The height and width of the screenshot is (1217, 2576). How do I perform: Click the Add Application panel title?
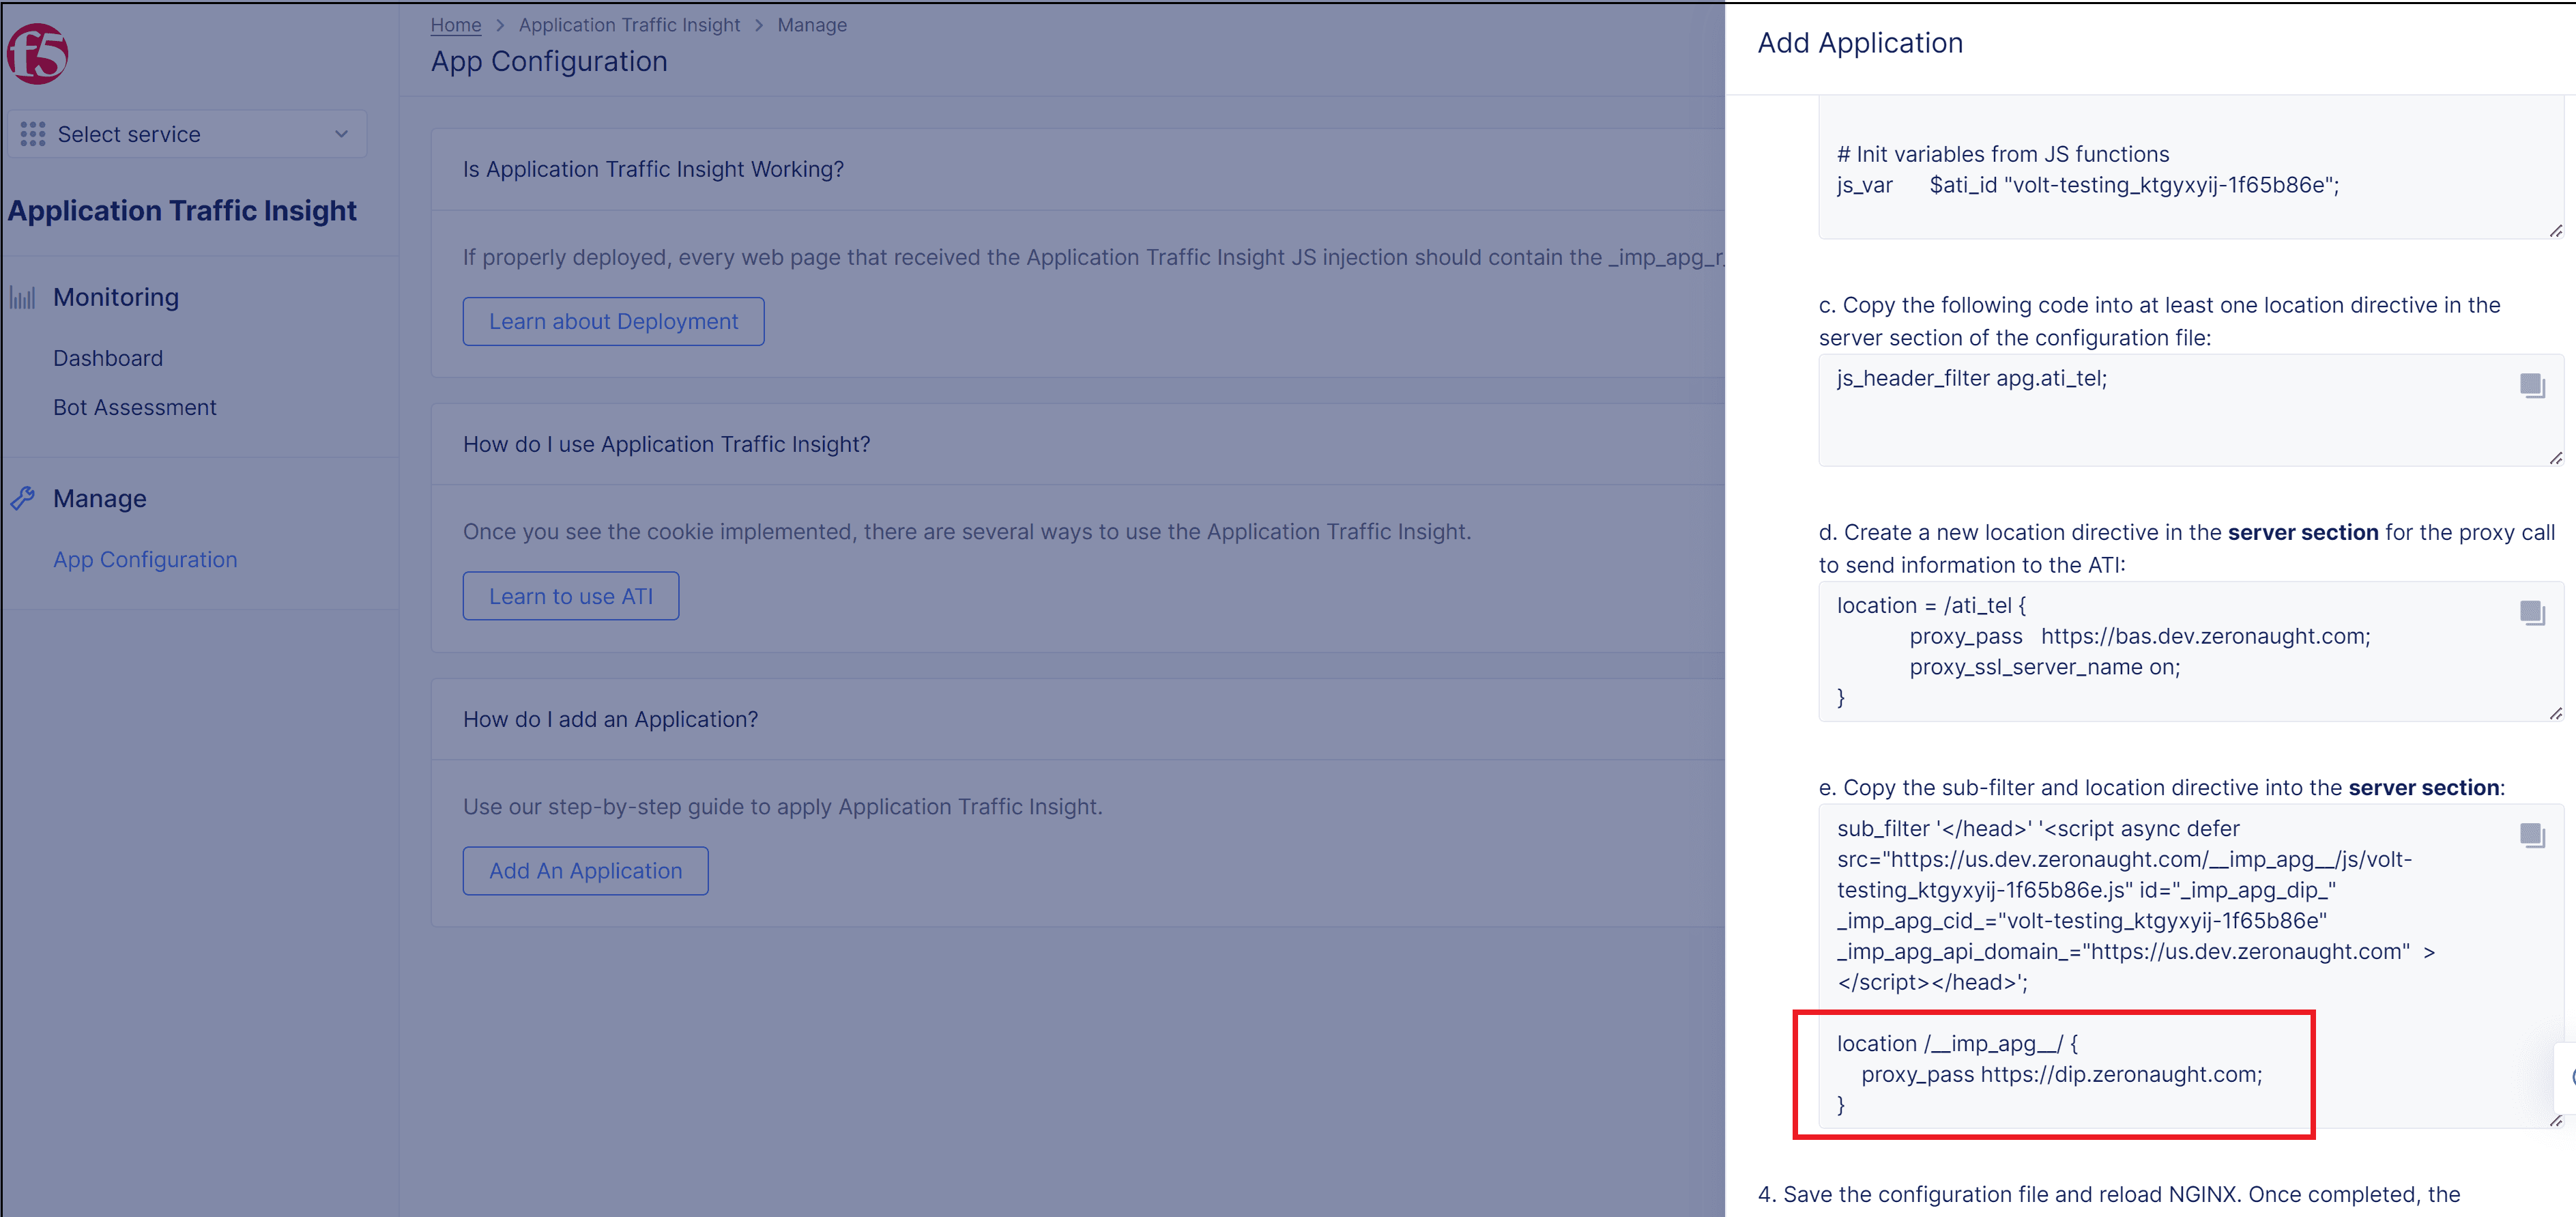pyautogui.click(x=1860, y=43)
